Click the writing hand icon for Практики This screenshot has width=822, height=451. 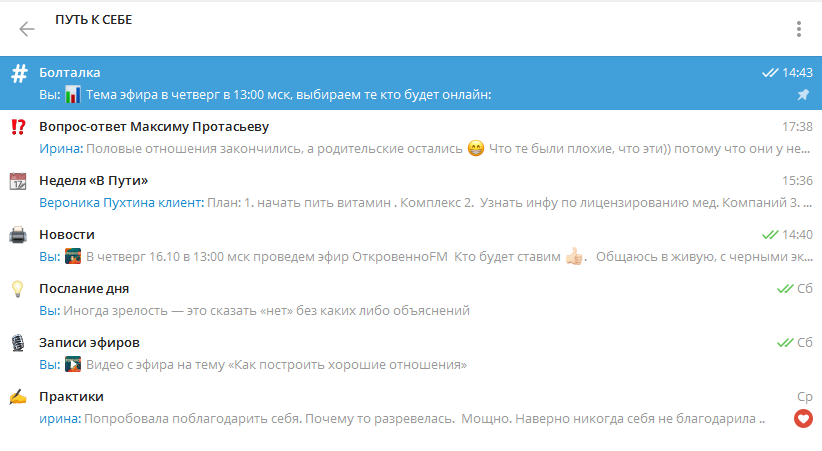(17, 398)
